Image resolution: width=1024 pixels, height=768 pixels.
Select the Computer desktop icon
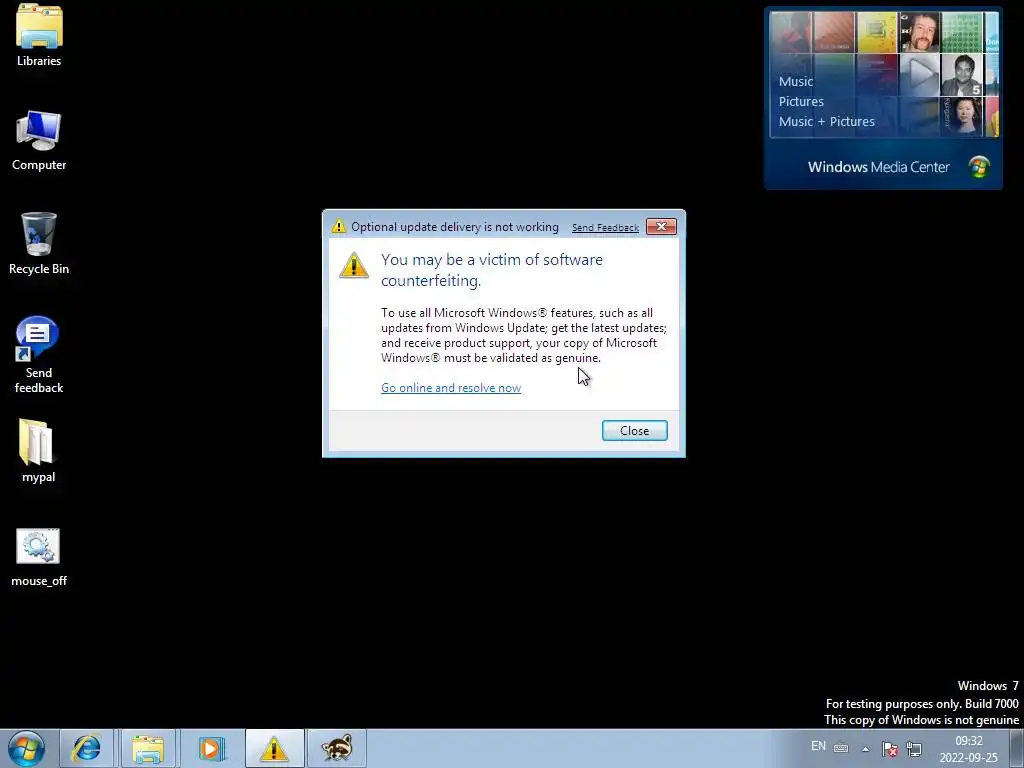point(39,140)
